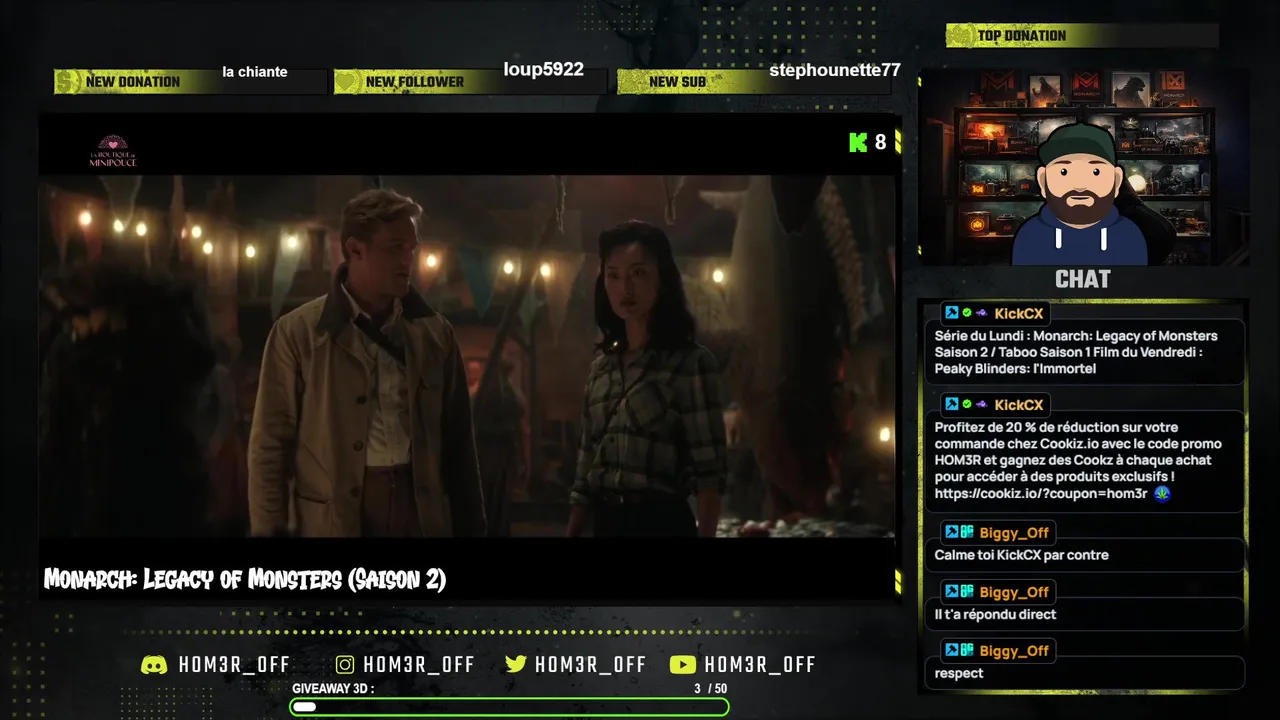Image resolution: width=1280 pixels, height=720 pixels.
Task: Click the HOM3R_OFF text next to YouTube
Action: pyautogui.click(x=760, y=665)
